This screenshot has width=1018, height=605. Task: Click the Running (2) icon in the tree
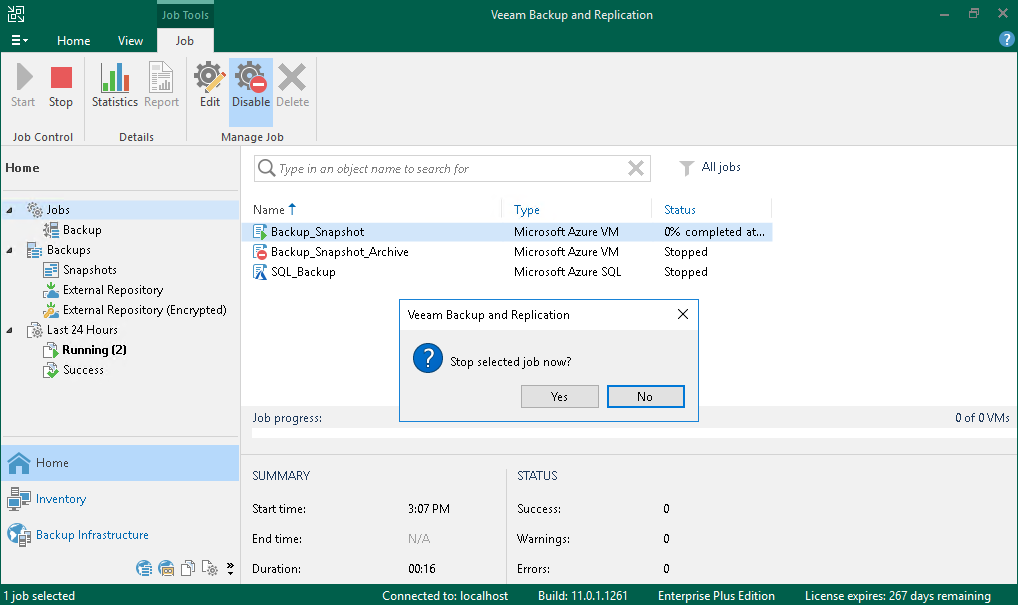coord(51,351)
